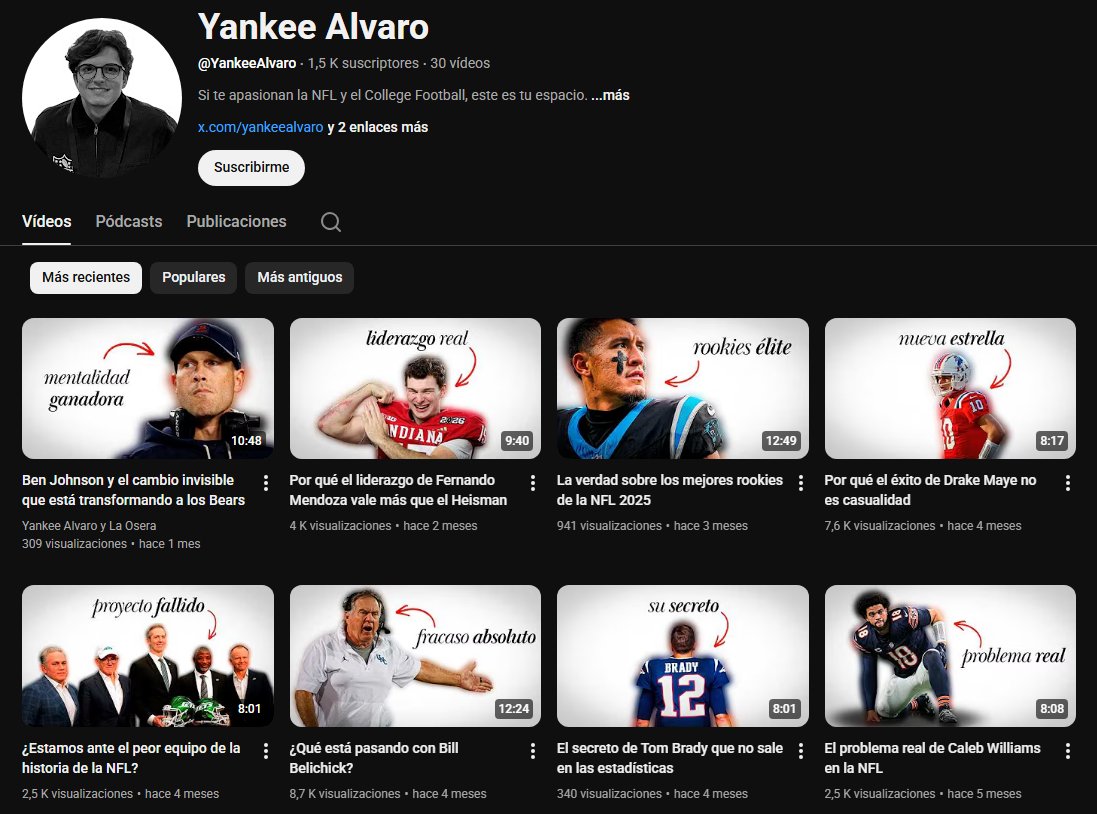Open the x.com/yankeealvaro link

click(260, 127)
